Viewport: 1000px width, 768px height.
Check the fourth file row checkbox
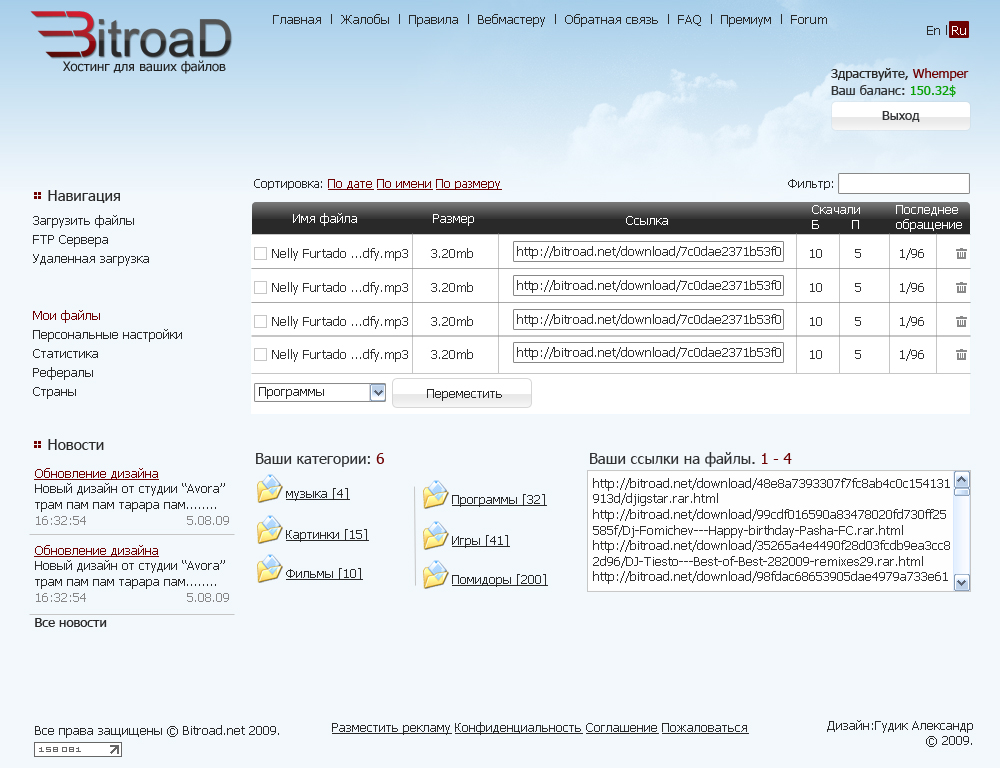tap(260, 354)
